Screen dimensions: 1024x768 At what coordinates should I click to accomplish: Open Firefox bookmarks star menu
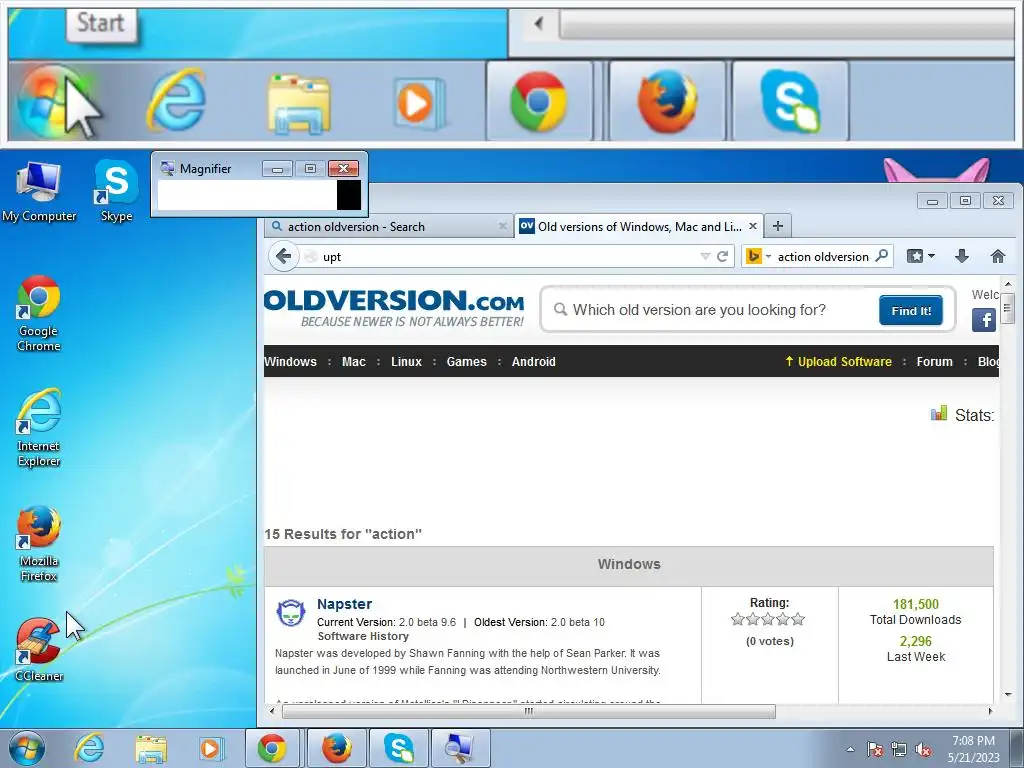coord(920,256)
